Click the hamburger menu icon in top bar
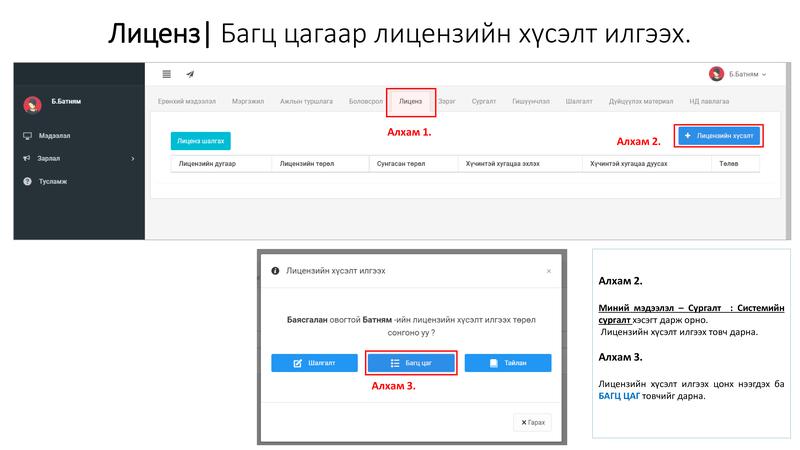Viewport: 800px width, 450px height. 166,74
